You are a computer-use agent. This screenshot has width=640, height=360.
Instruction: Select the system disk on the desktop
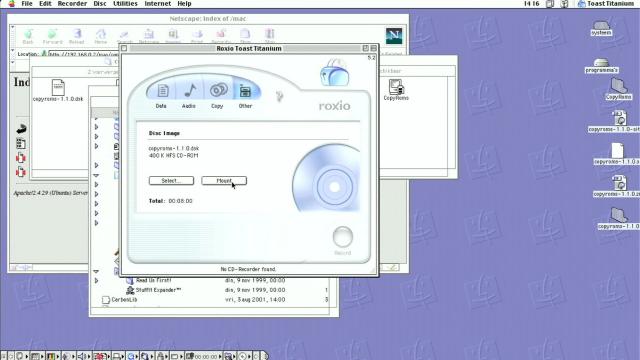tap(601, 29)
